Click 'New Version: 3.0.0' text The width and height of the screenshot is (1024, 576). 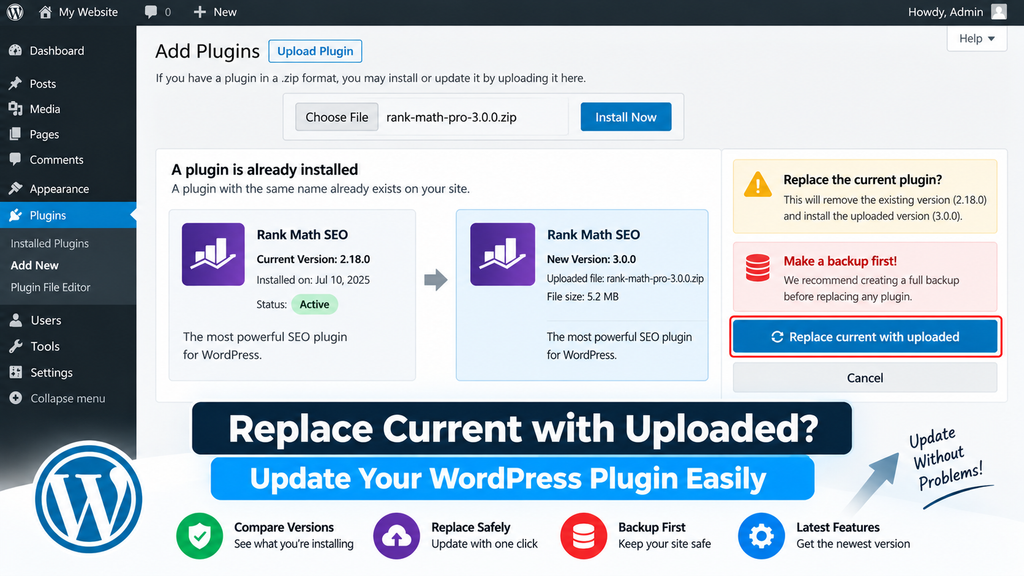coord(591,259)
